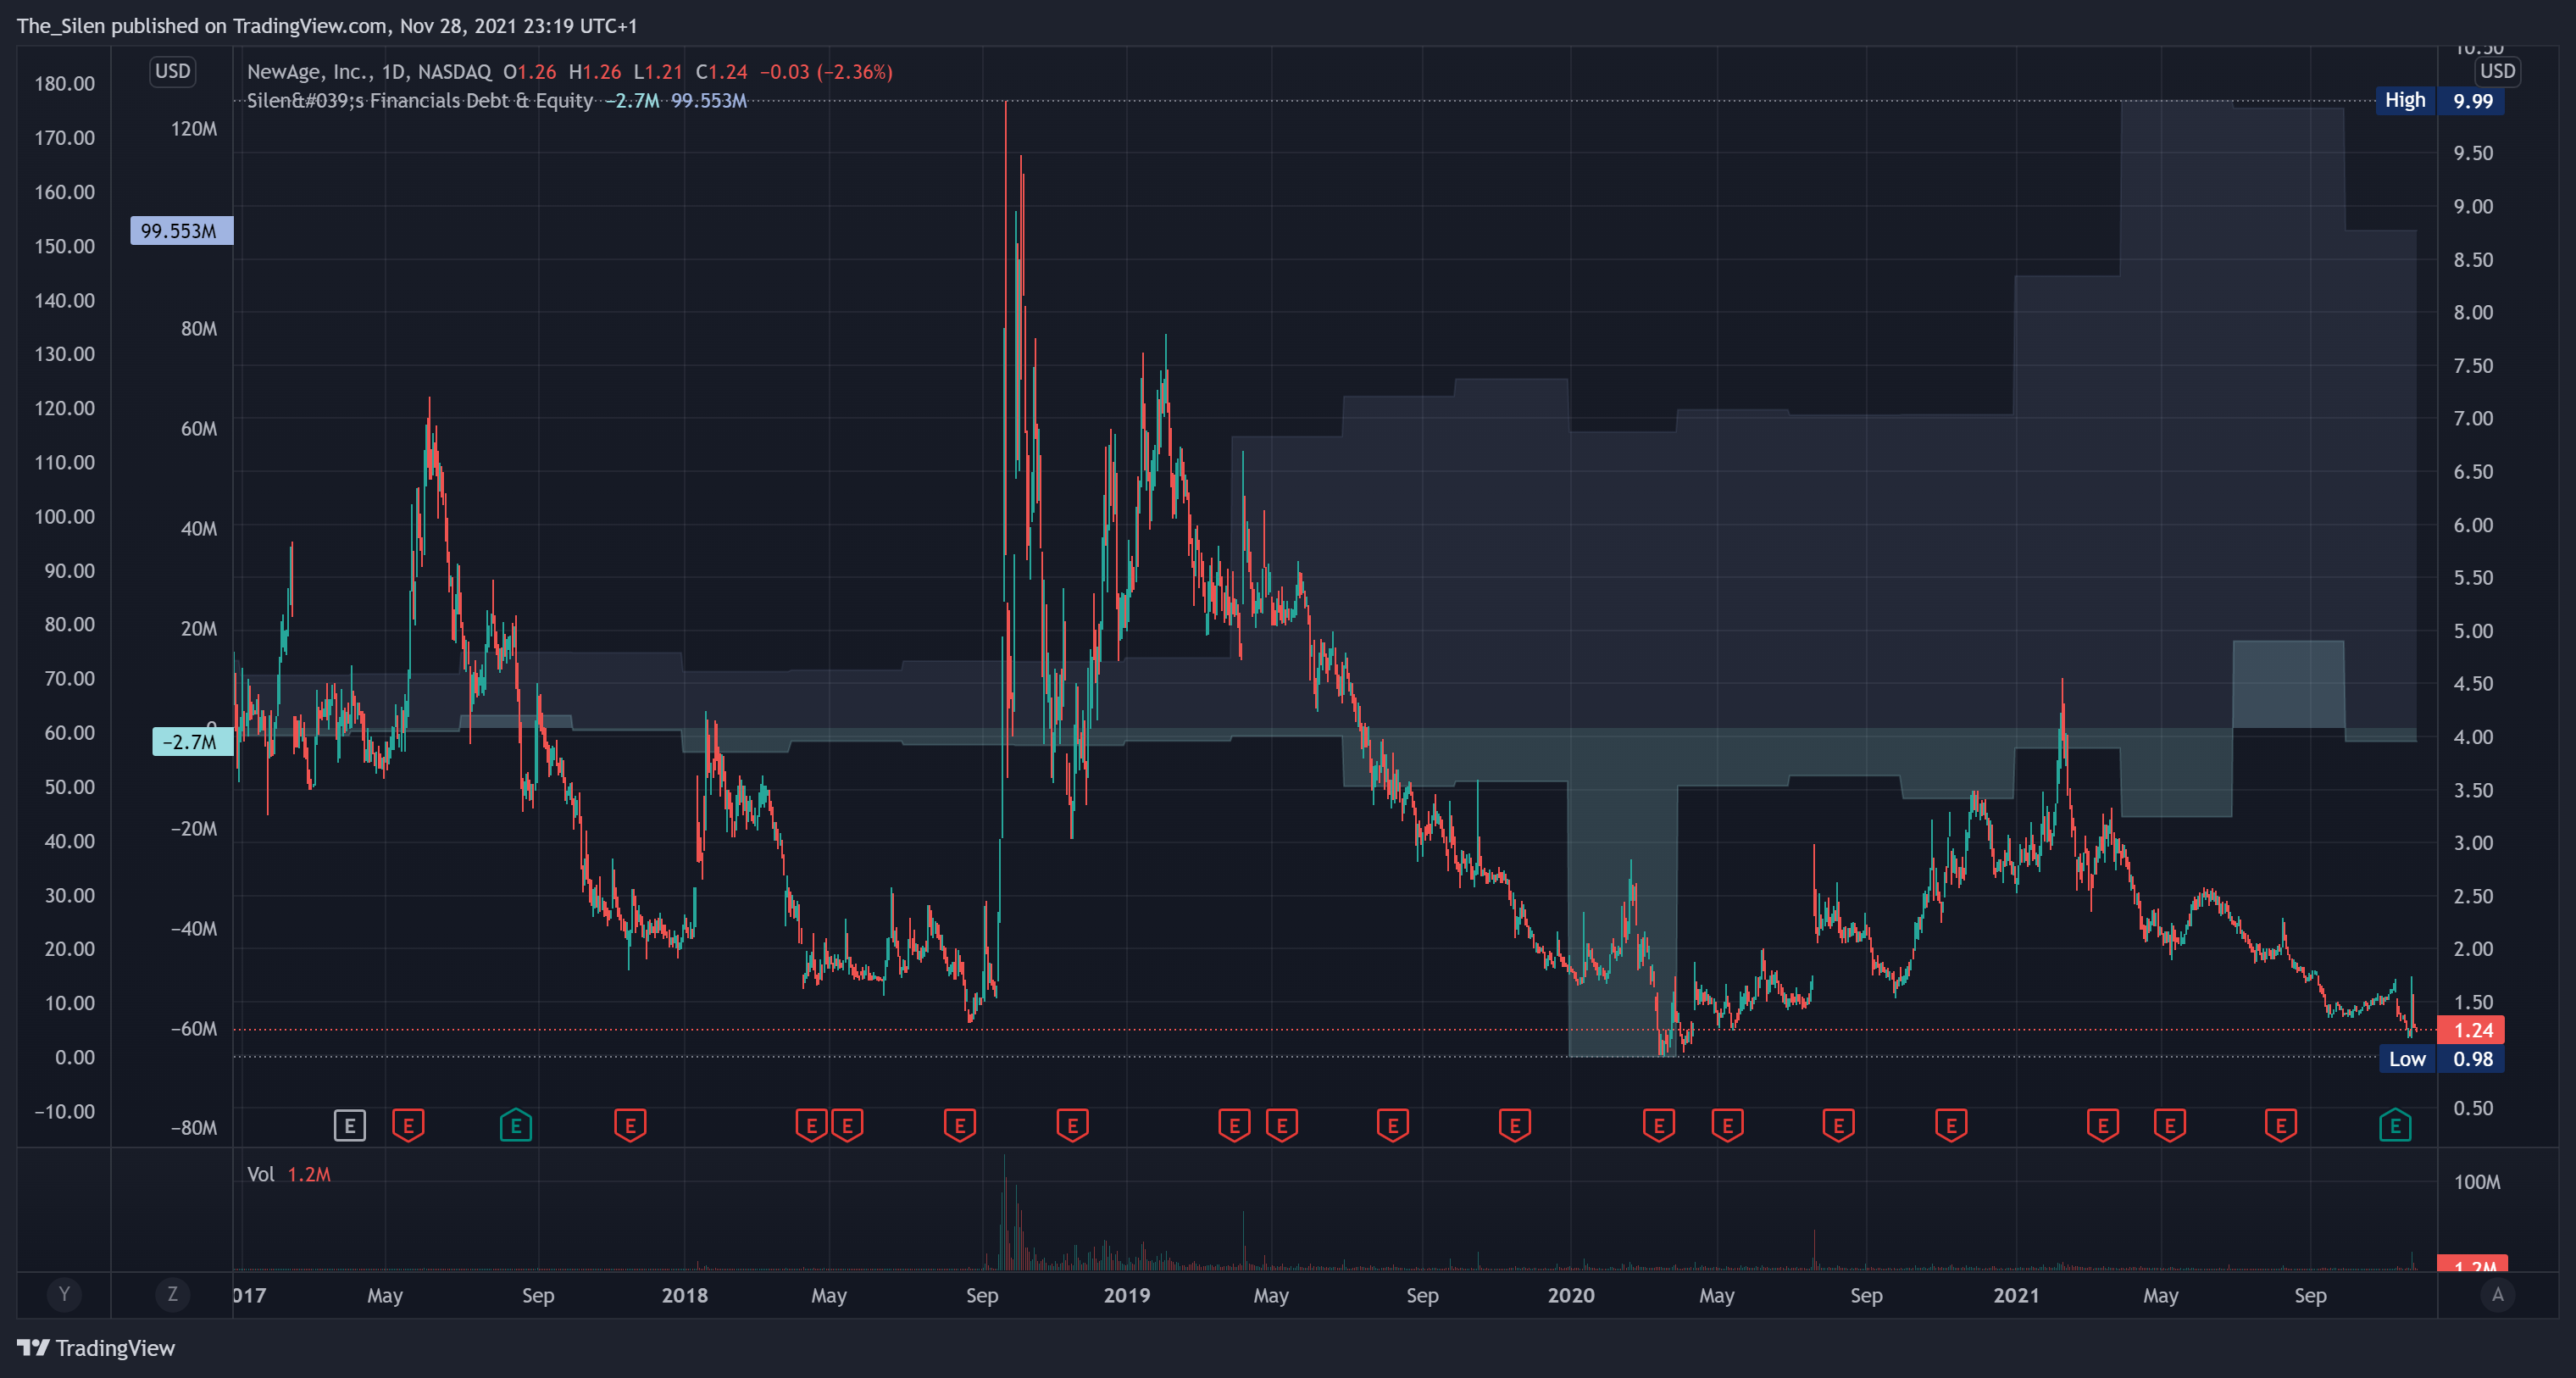Click the 2020 label on the time axis
This screenshot has width=2576, height=1378.
(1571, 1296)
